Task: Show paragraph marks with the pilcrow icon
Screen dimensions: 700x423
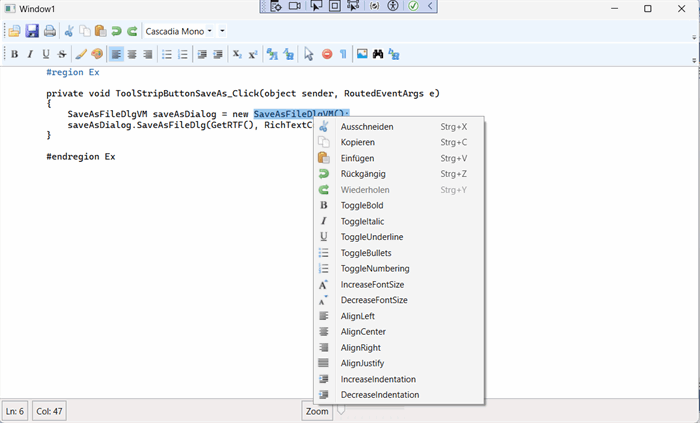Action: 343,54
